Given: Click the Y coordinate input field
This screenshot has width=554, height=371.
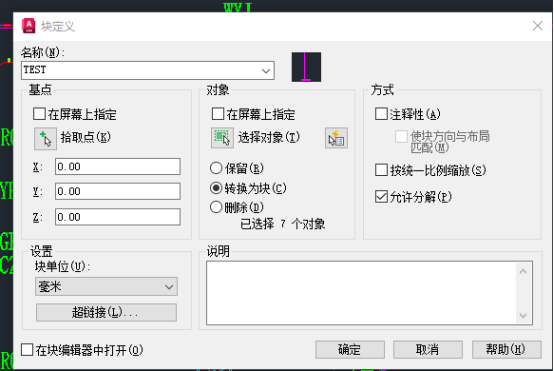Looking at the screenshot, I should point(118,191).
